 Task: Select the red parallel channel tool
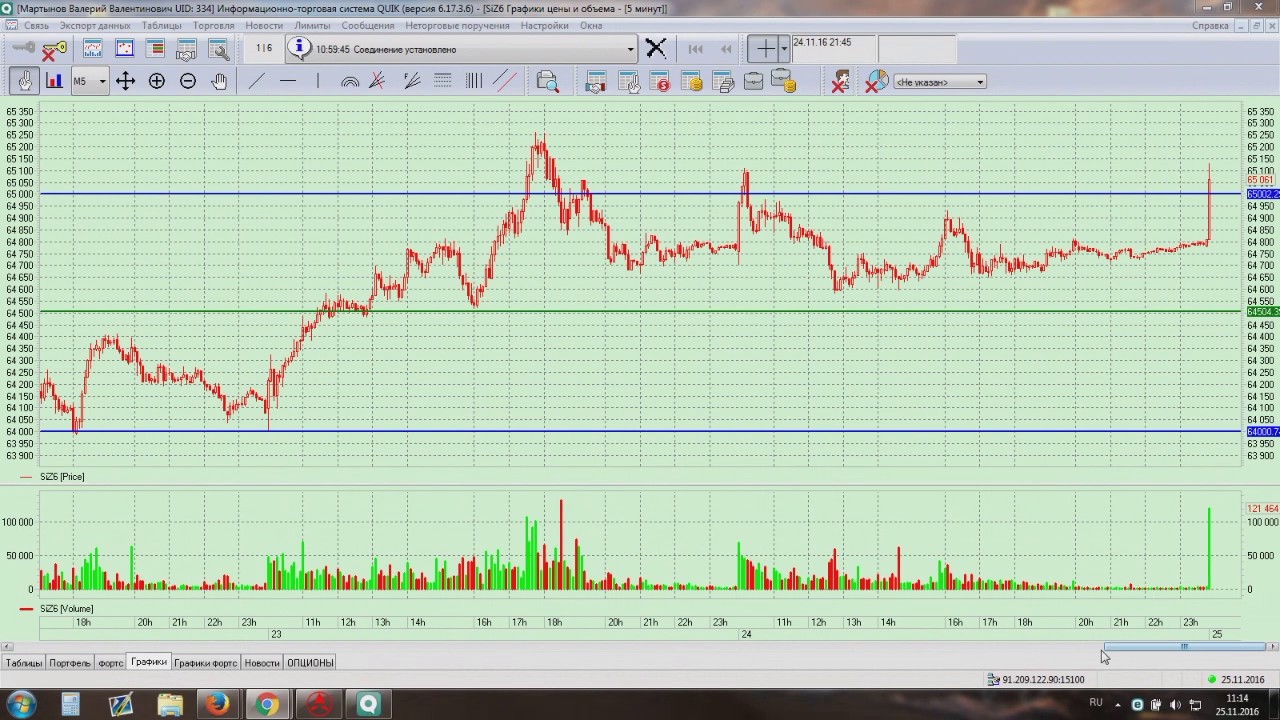point(505,81)
